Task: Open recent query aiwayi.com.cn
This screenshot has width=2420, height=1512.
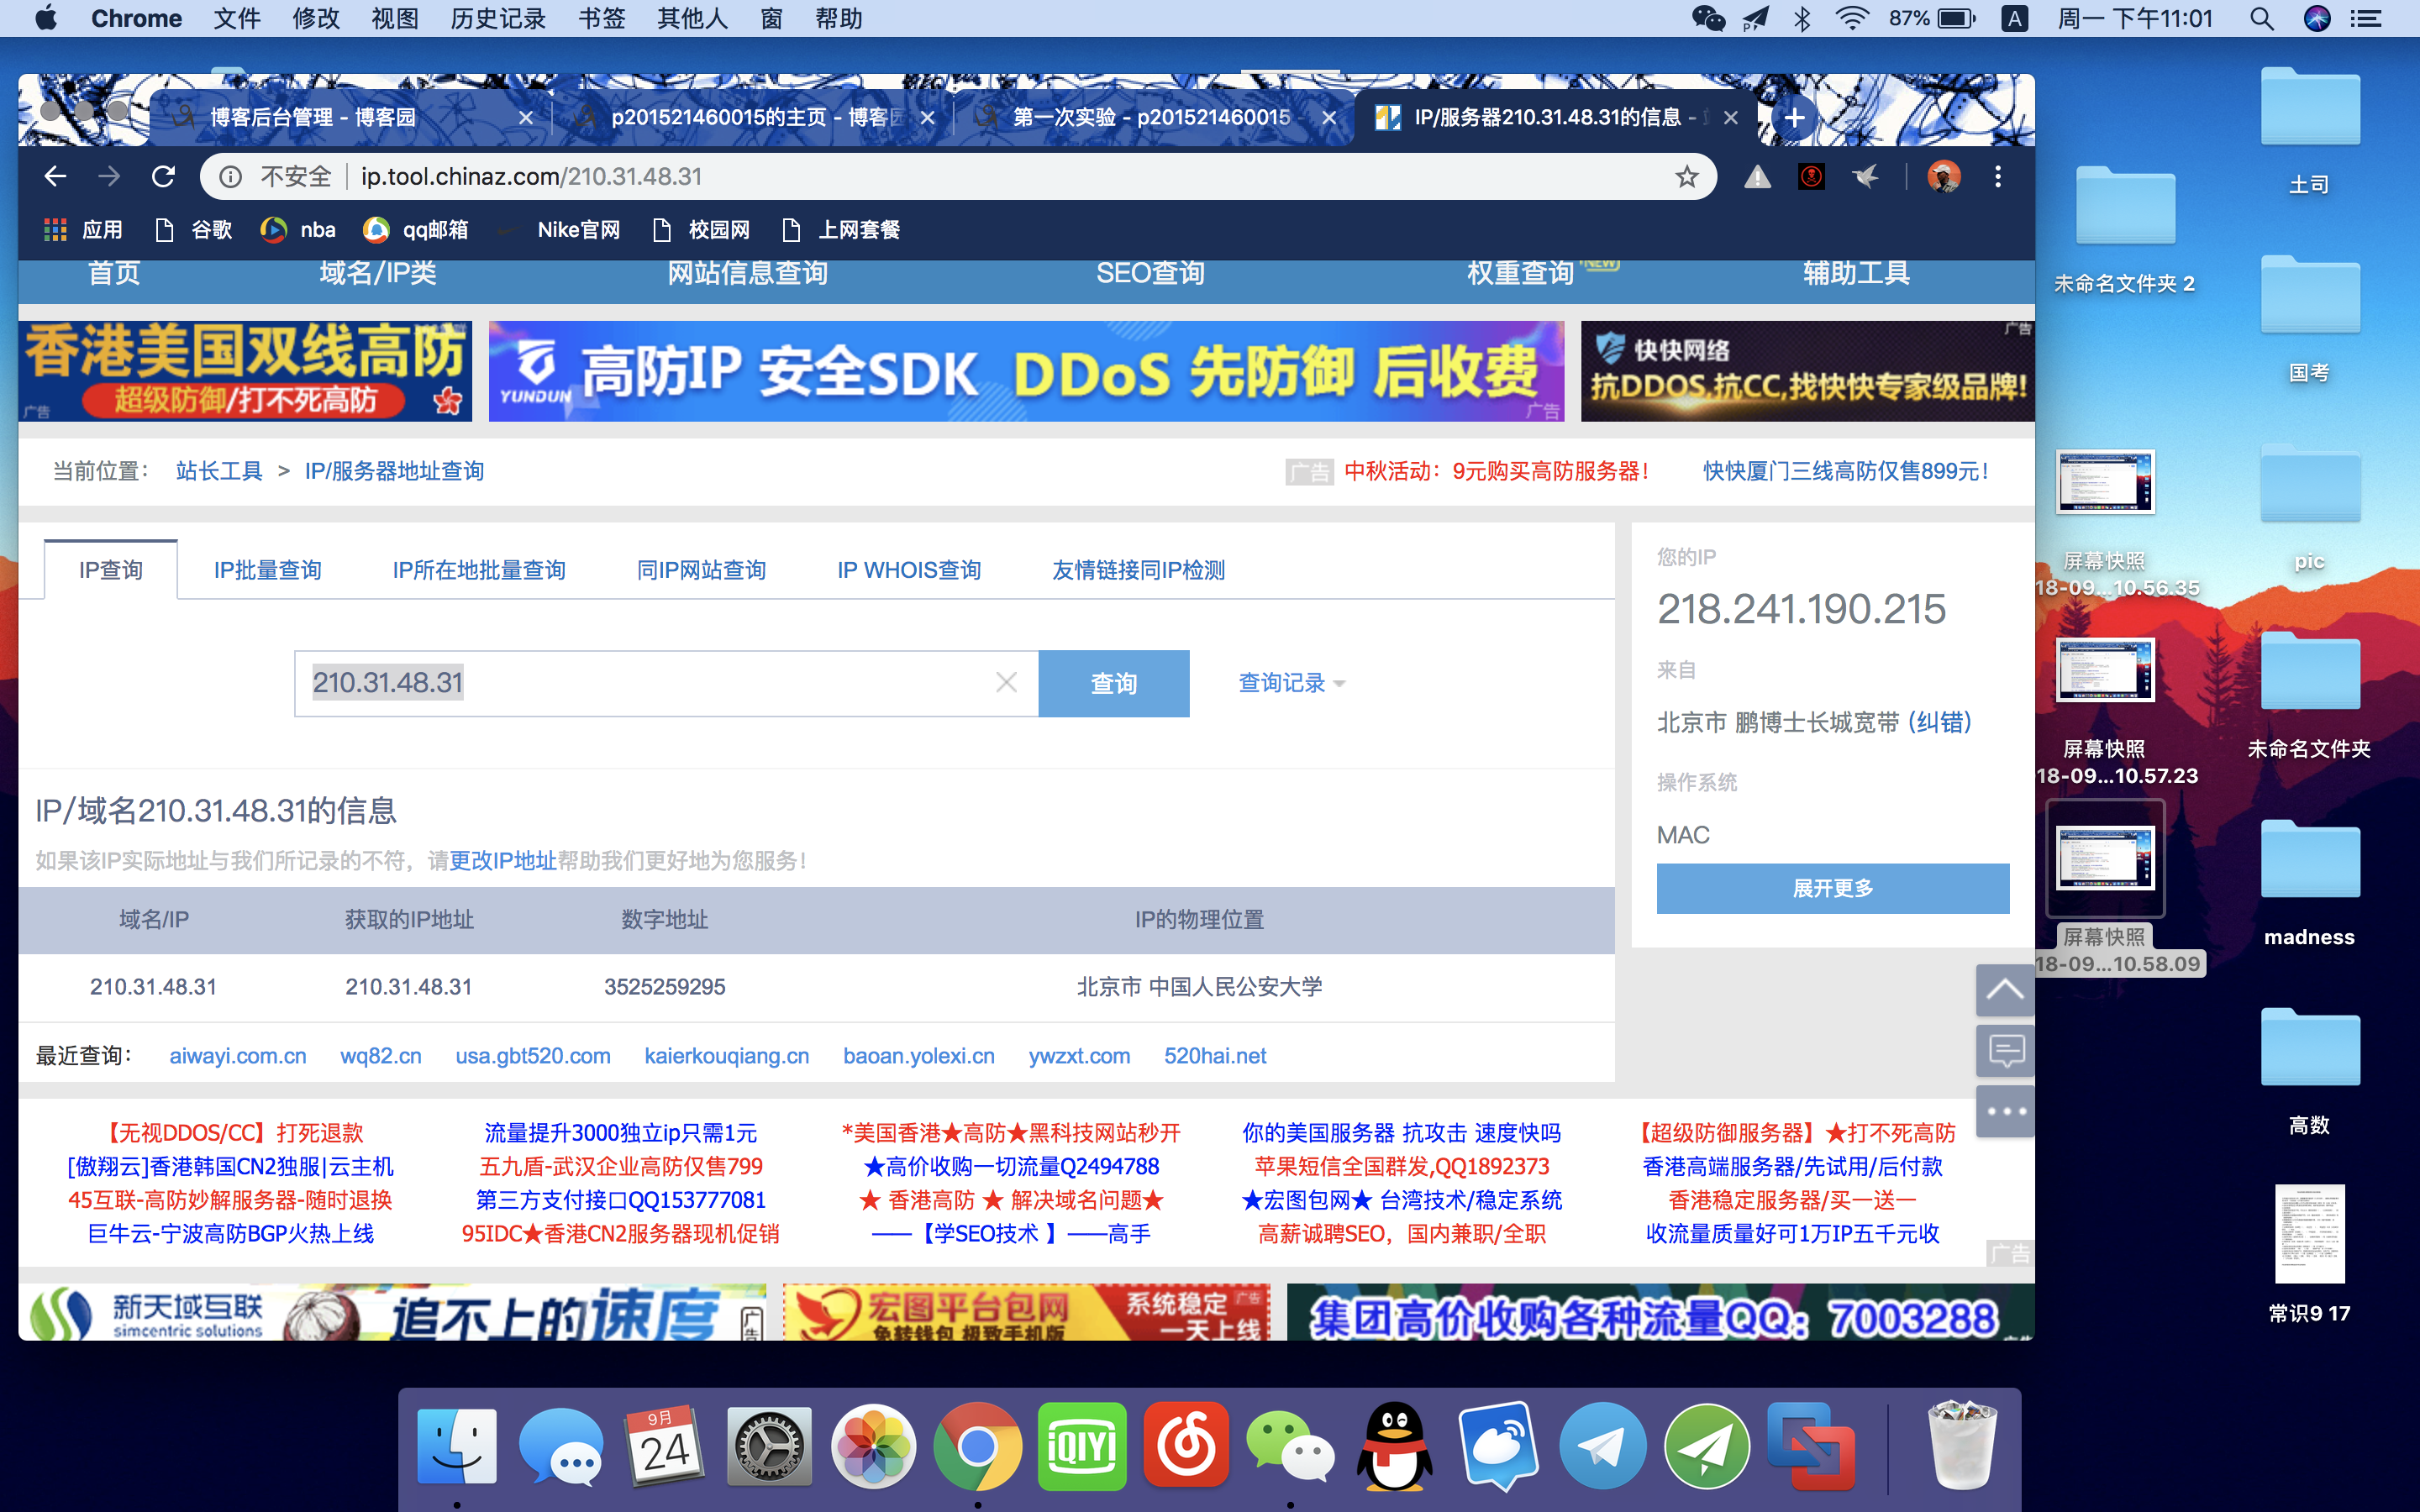Action: pos(238,1056)
